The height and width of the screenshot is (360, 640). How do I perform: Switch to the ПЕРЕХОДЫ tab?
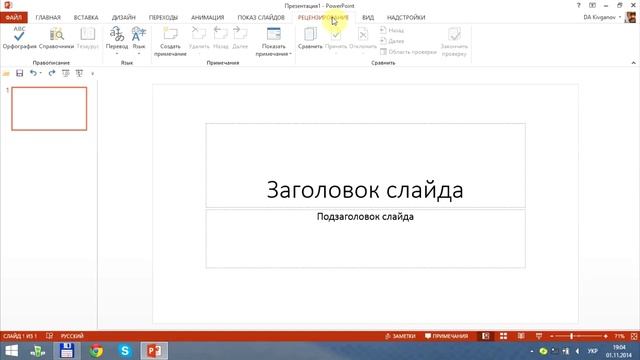(163, 18)
